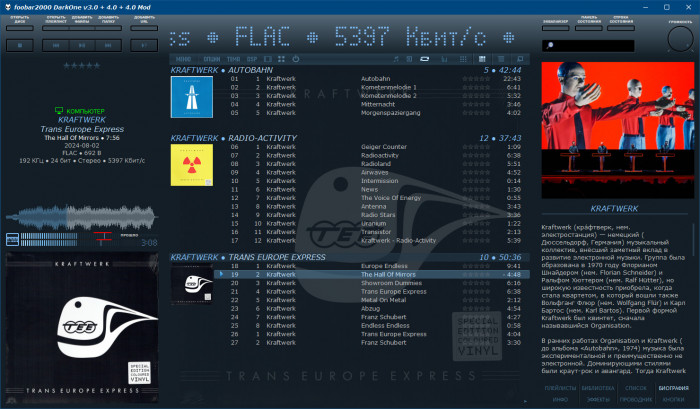This screenshot has width=700, height=409.
Task: Click the magnifier search icon
Action: [x=550, y=46]
